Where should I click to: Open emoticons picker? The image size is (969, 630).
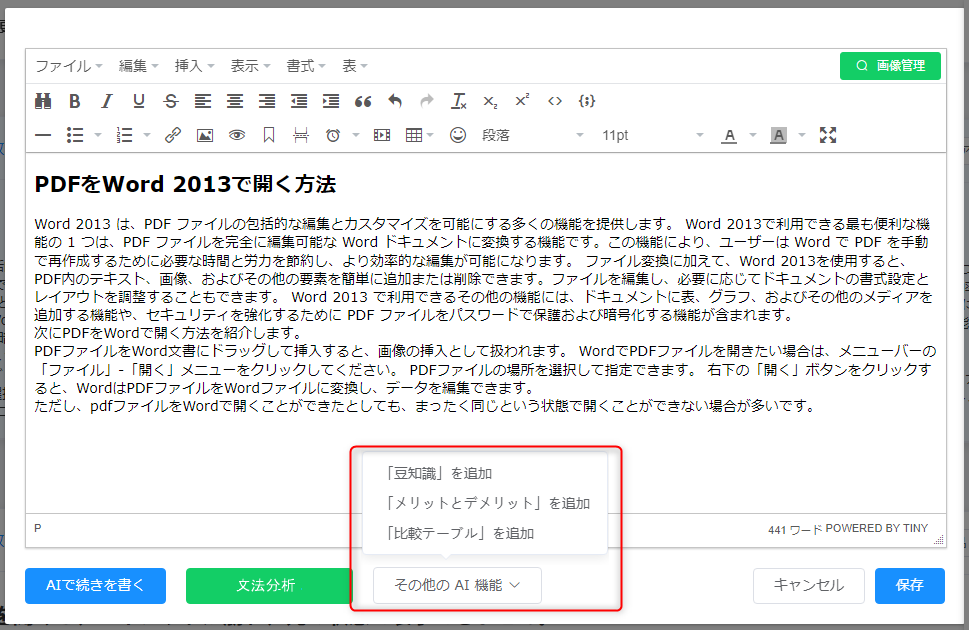(458, 135)
